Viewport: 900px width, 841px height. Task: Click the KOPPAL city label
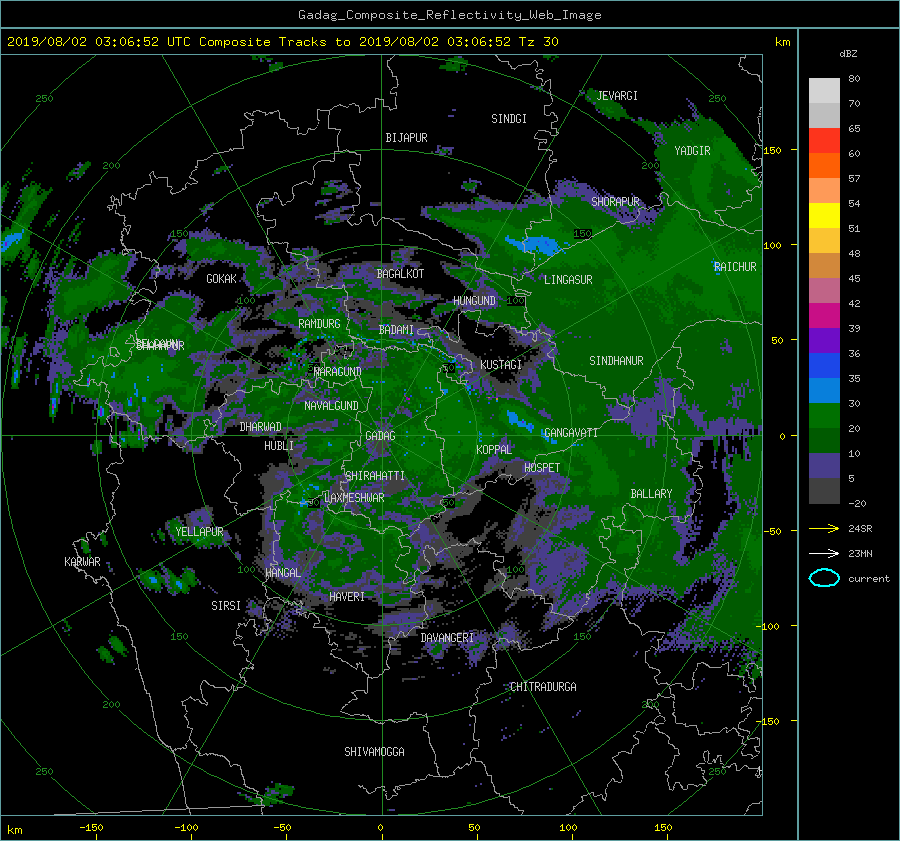click(494, 450)
